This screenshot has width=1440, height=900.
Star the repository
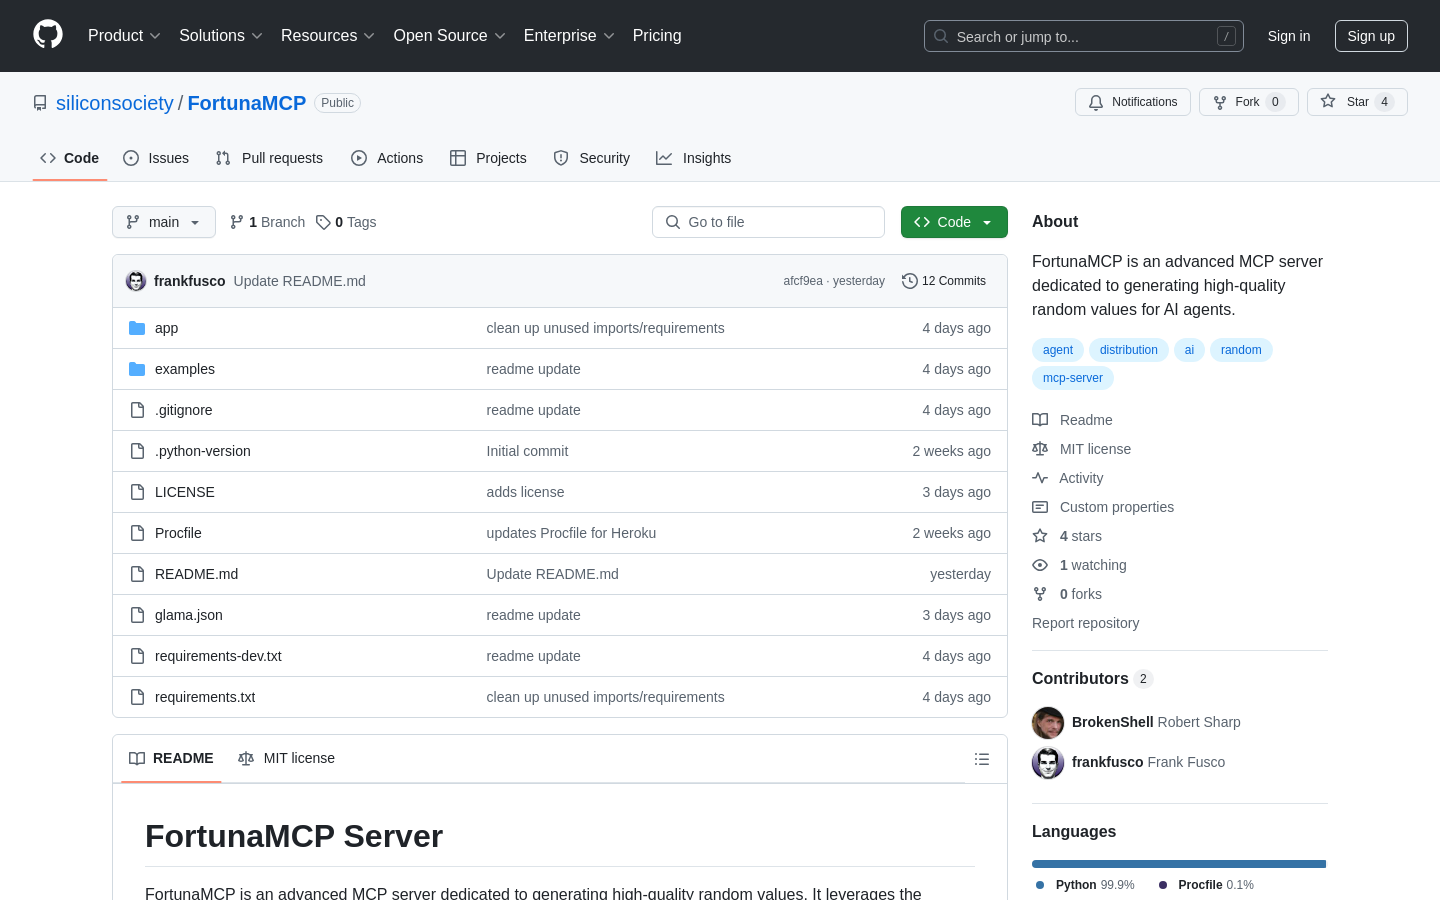(1357, 102)
